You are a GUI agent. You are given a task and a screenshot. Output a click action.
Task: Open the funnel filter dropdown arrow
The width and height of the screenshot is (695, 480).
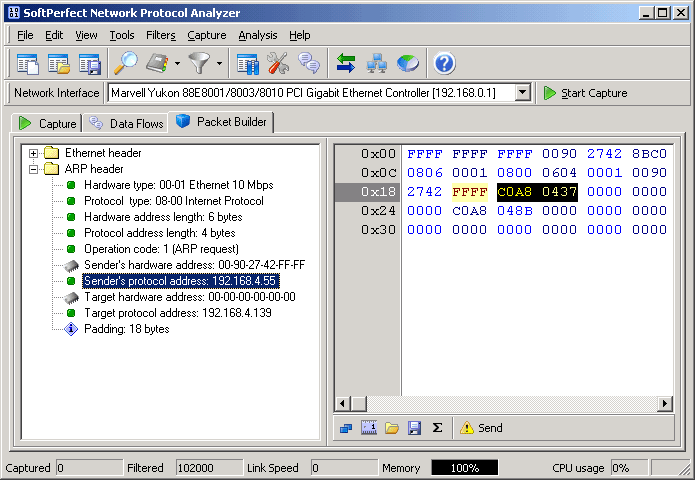(x=219, y=63)
